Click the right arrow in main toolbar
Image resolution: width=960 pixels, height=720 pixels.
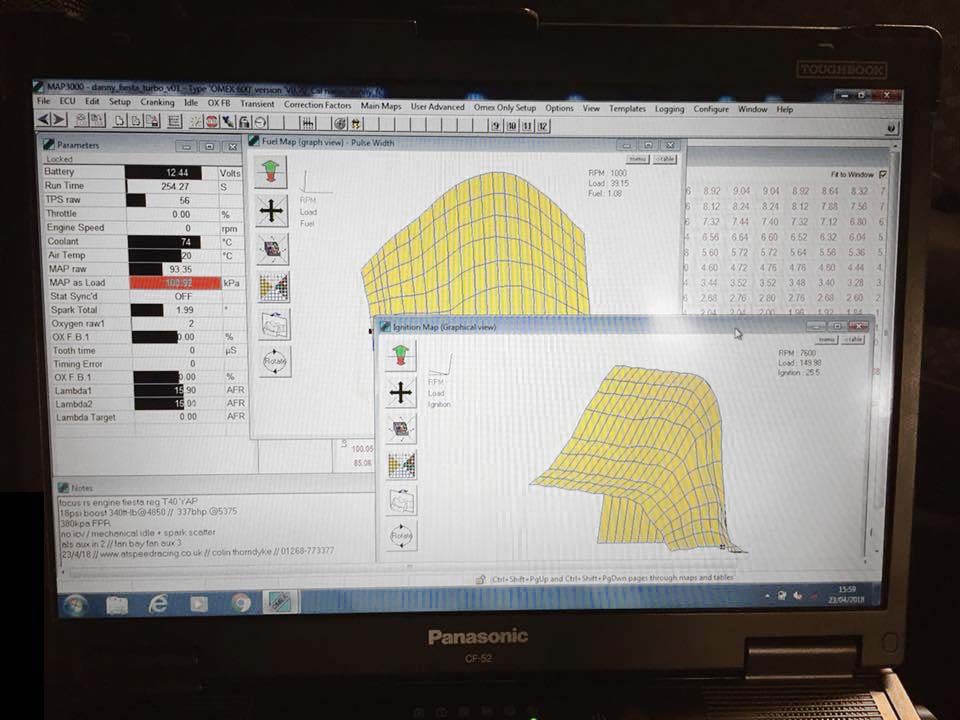pos(59,121)
